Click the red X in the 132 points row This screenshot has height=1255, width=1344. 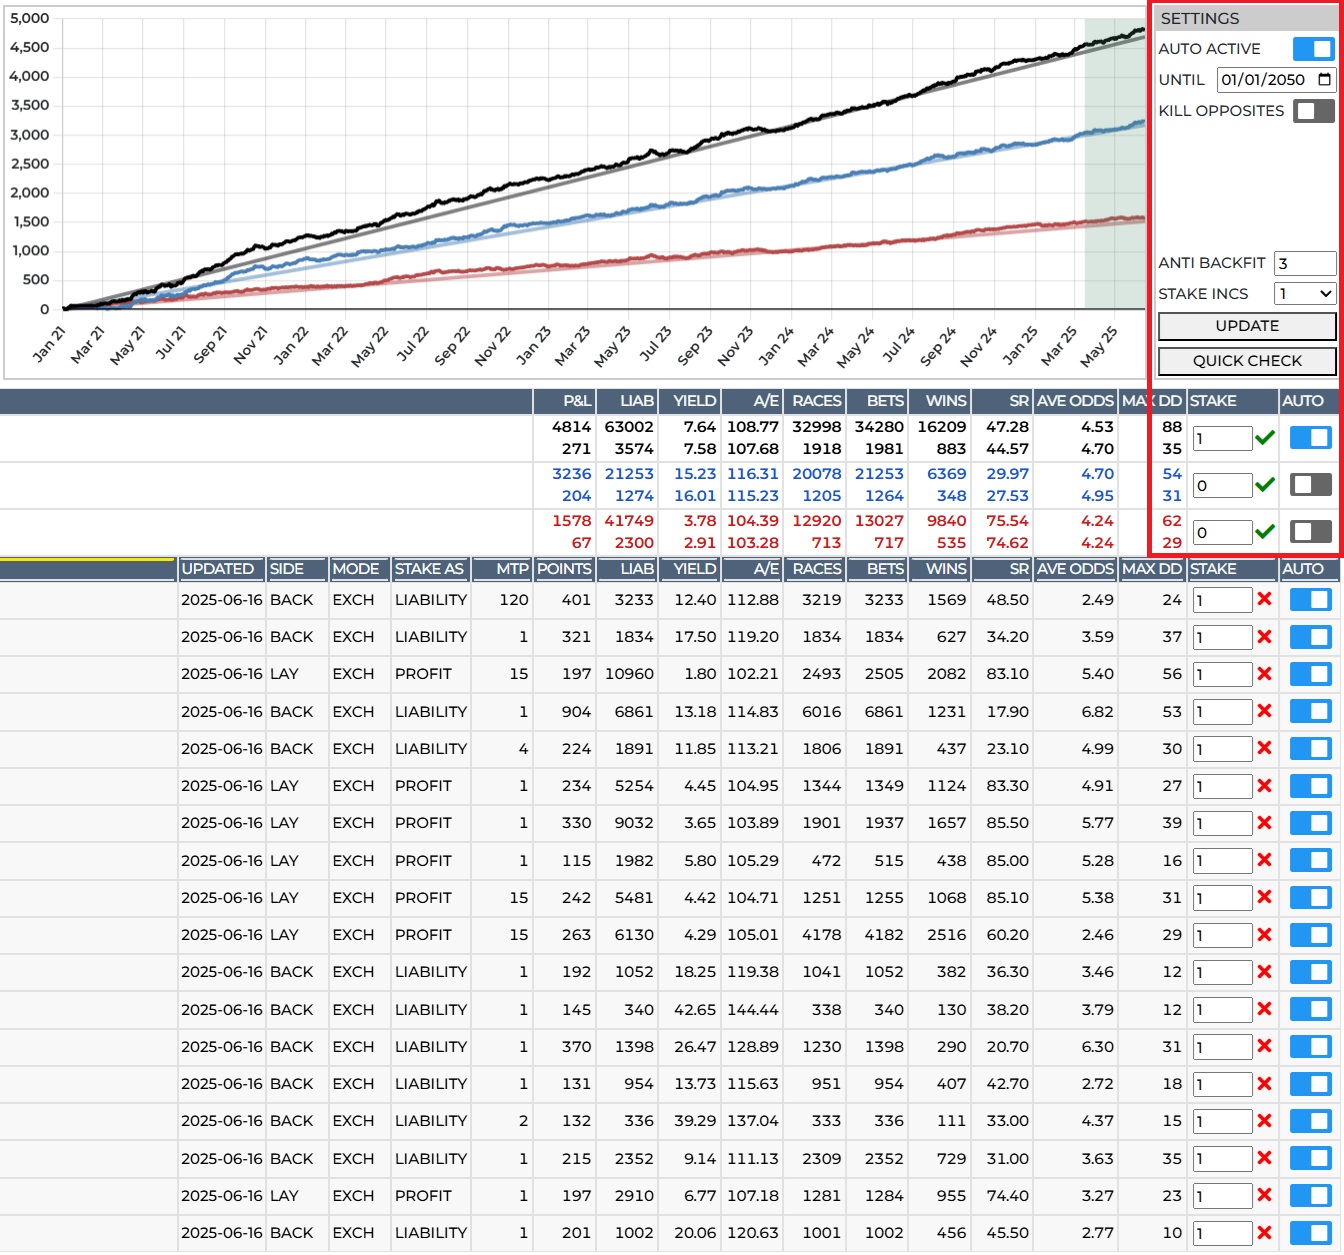click(x=1264, y=1121)
